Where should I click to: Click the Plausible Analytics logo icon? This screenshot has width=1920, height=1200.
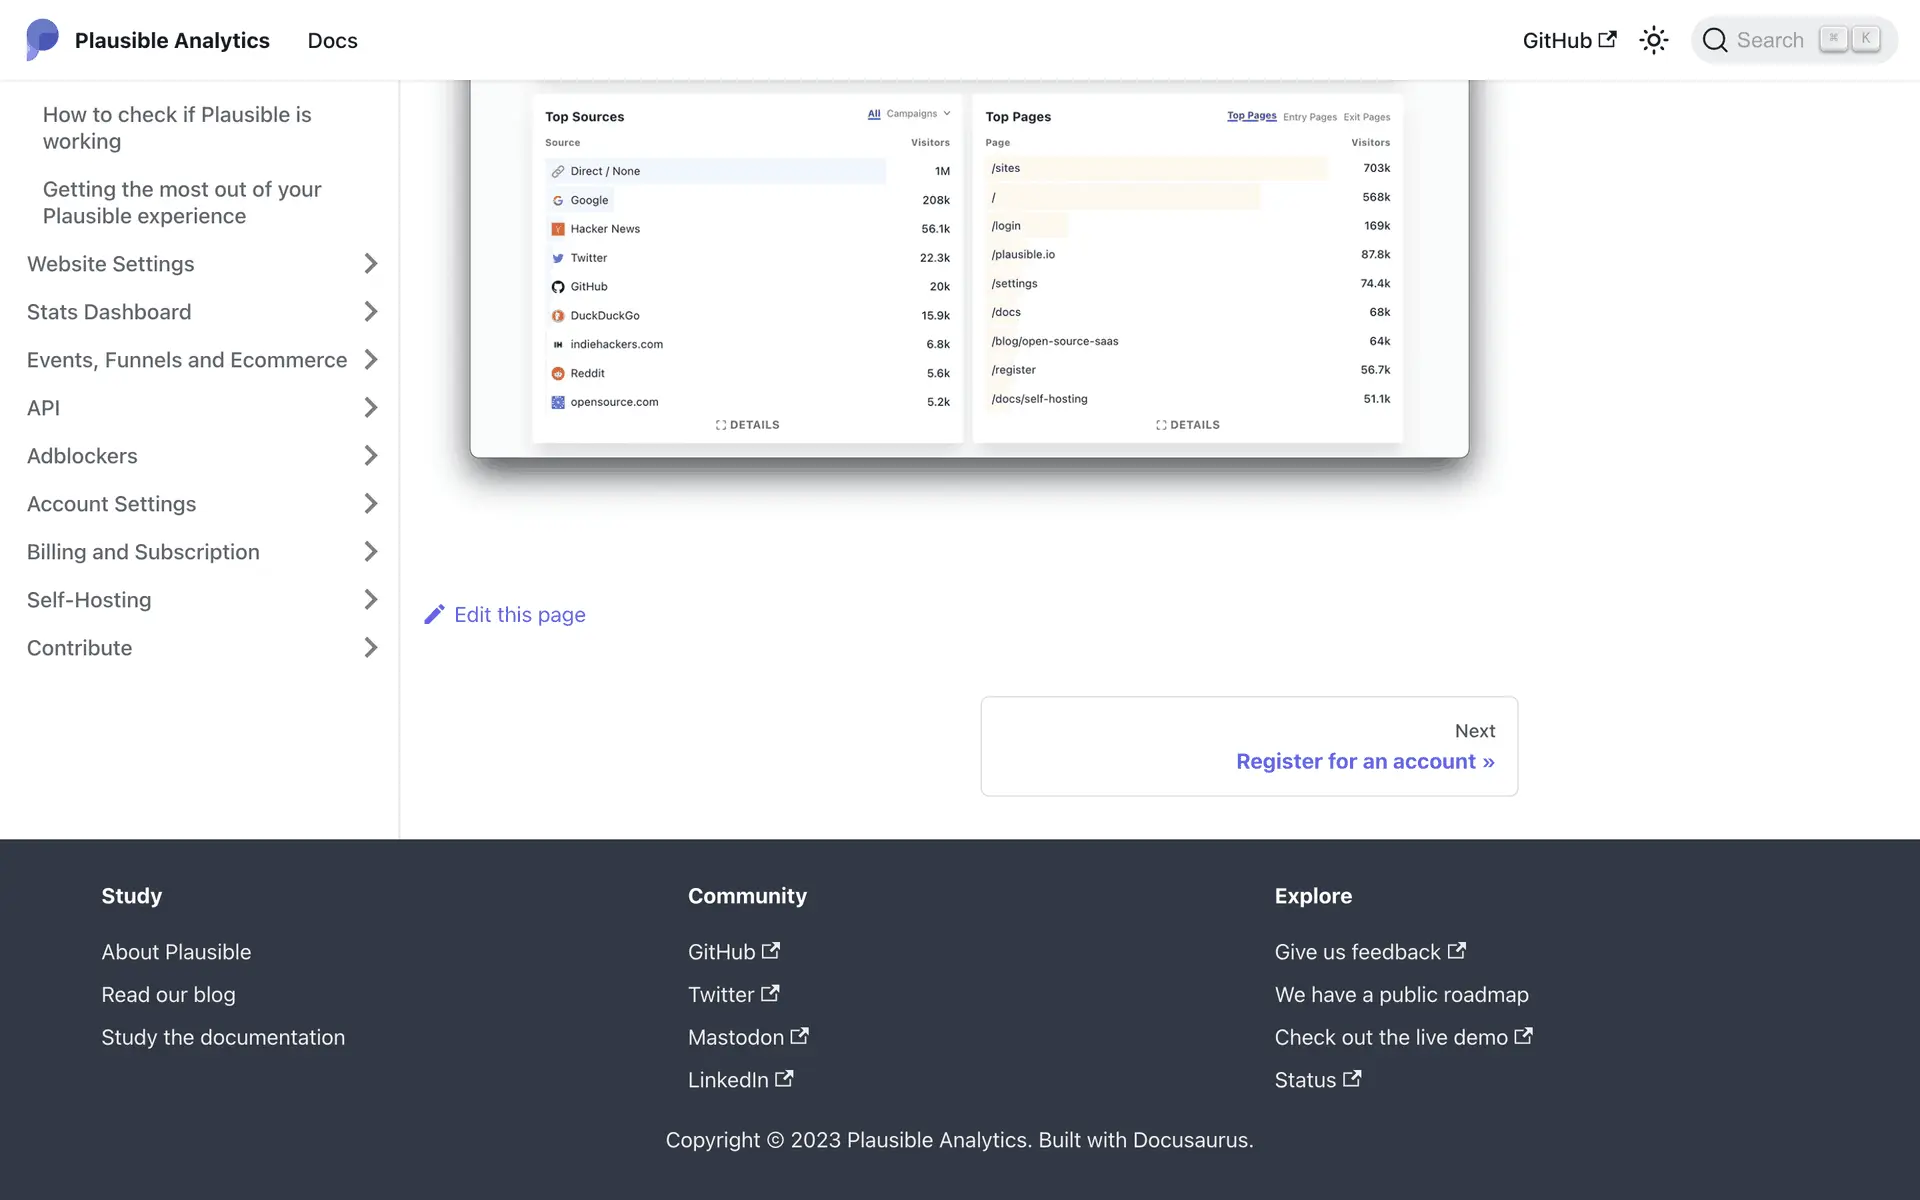coord(42,40)
